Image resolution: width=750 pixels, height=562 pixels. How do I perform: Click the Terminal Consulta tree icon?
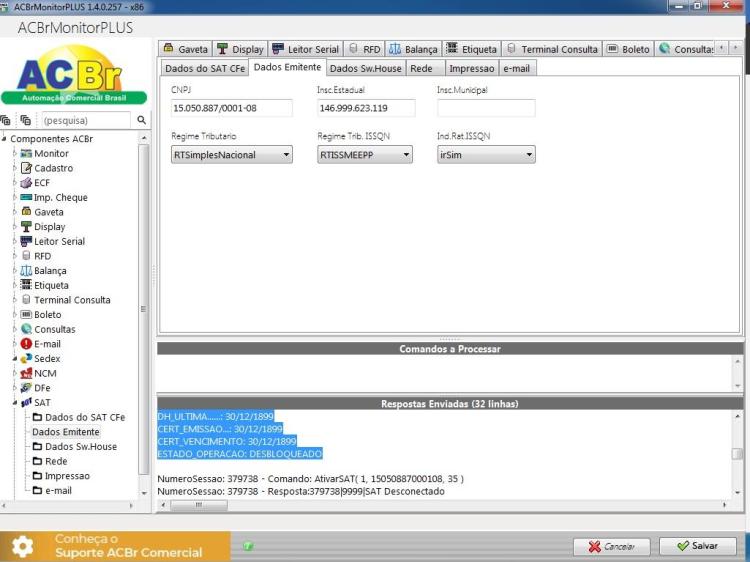26,300
